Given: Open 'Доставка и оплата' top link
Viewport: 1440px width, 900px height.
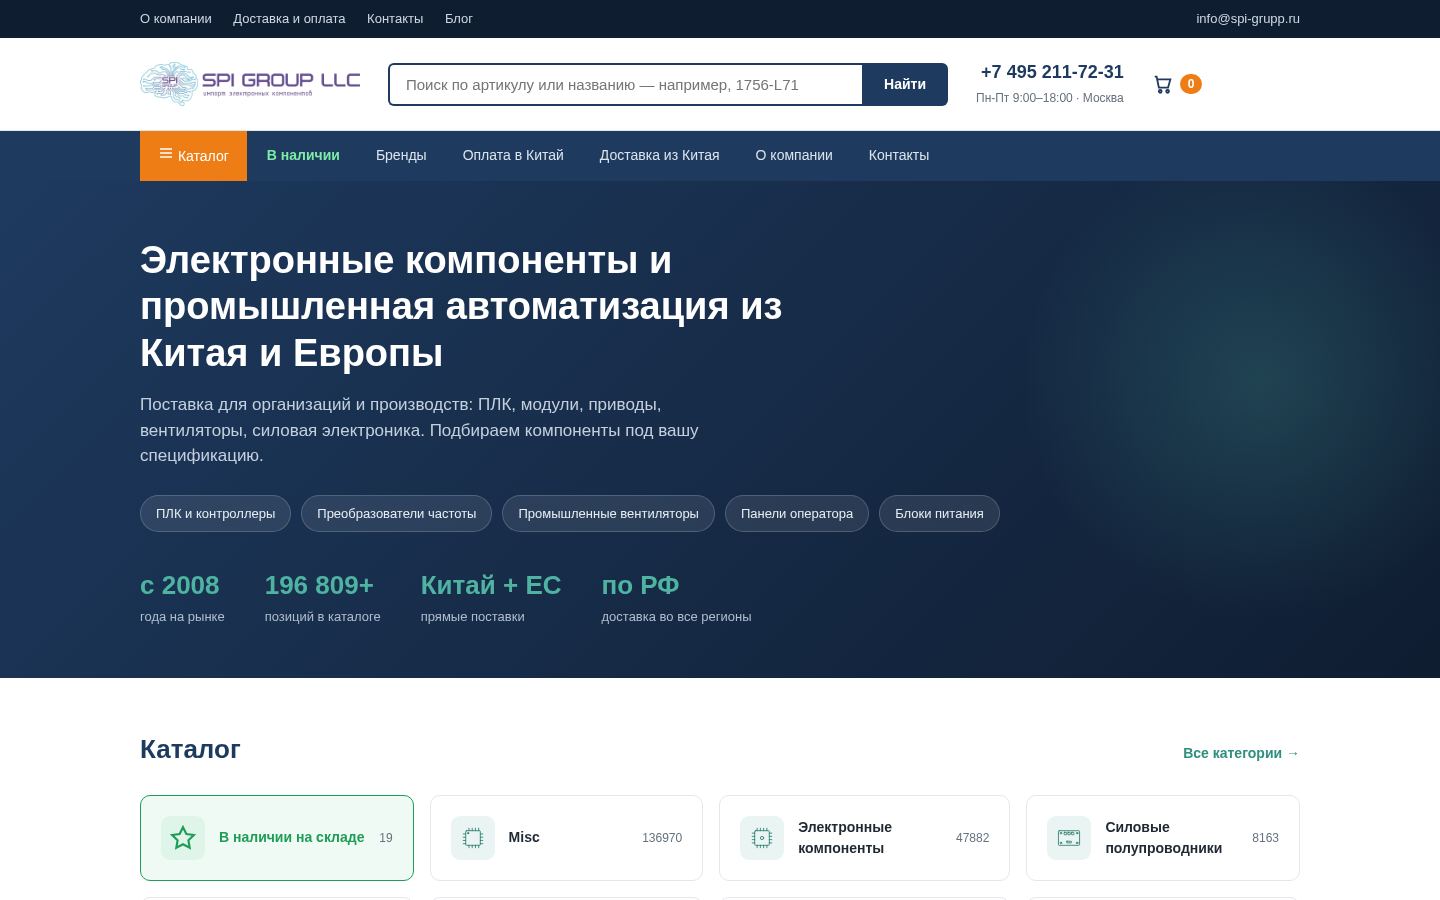Looking at the screenshot, I should coord(289,18).
